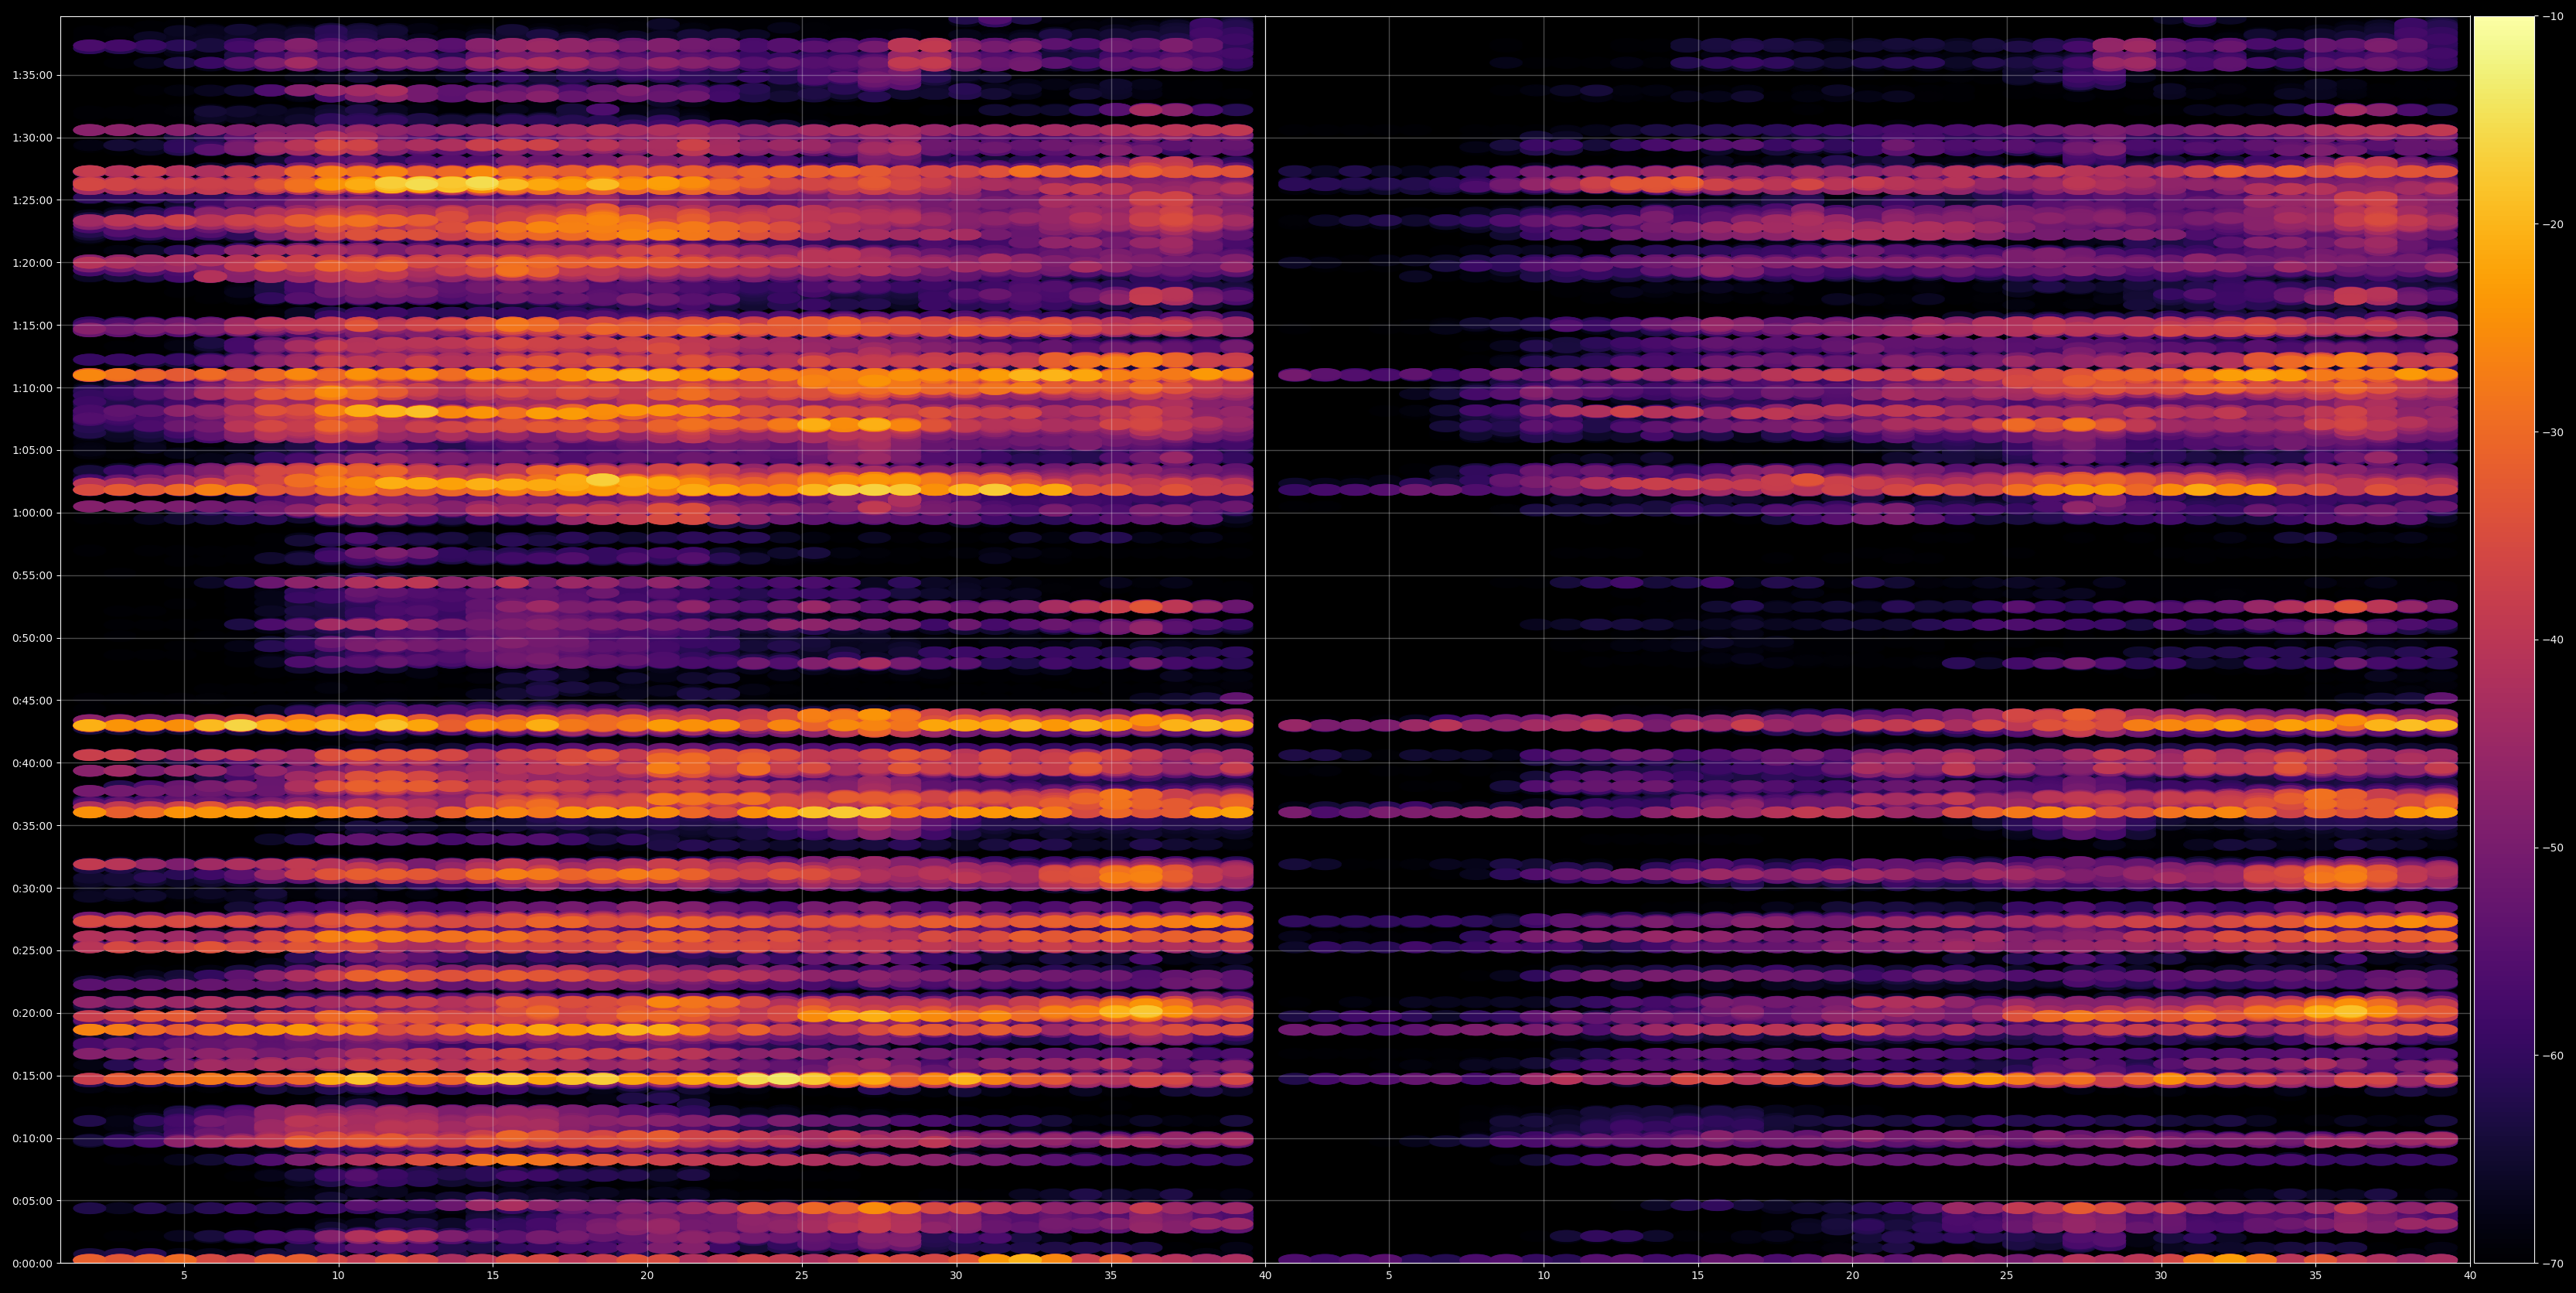The height and width of the screenshot is (1293, 2576).
Task: Select the 0:20:00 time label
Action: 32,1013
